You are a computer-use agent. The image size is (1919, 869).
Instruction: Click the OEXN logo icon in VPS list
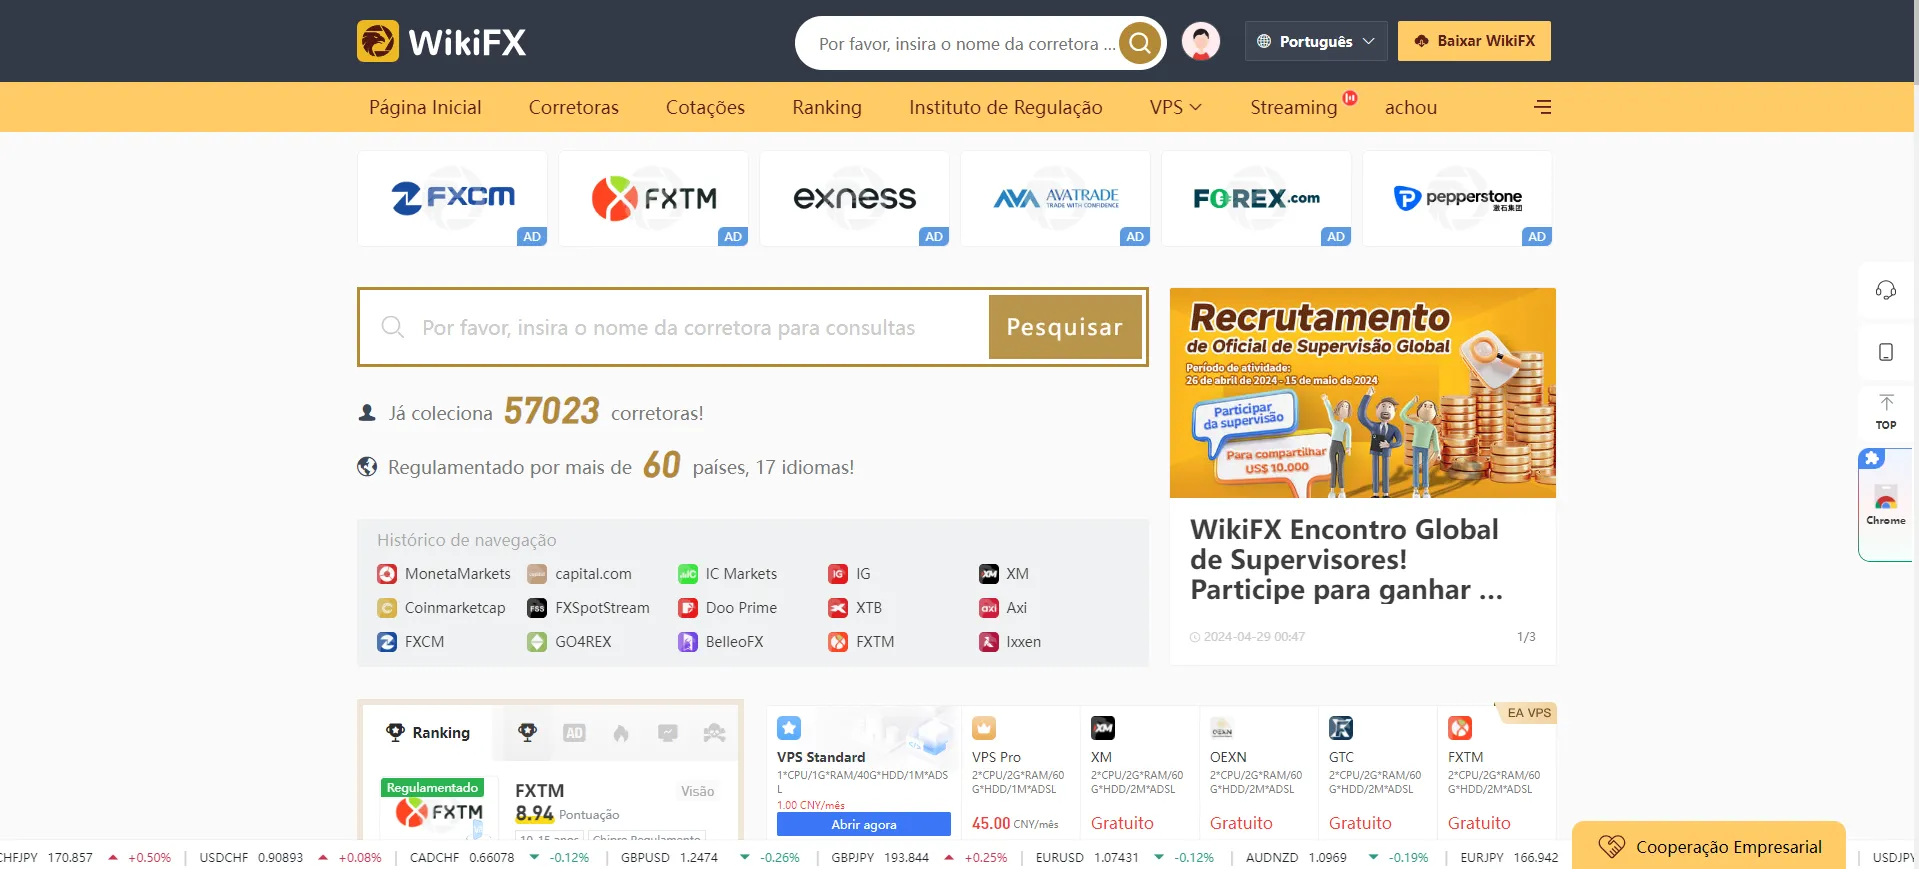pos(1222,728)
